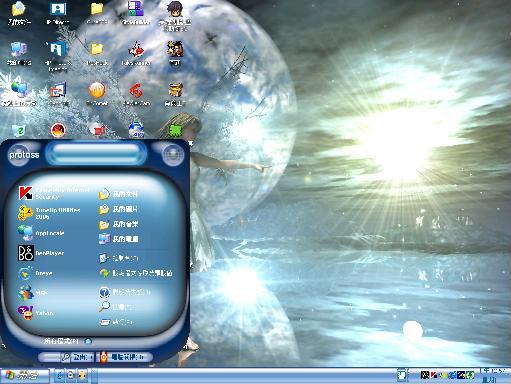Select the game warrior portrait desktop icon
Image resolution: width=511 pixels, height=384 pixels.
pyautogui.click(x=175, y=53)
